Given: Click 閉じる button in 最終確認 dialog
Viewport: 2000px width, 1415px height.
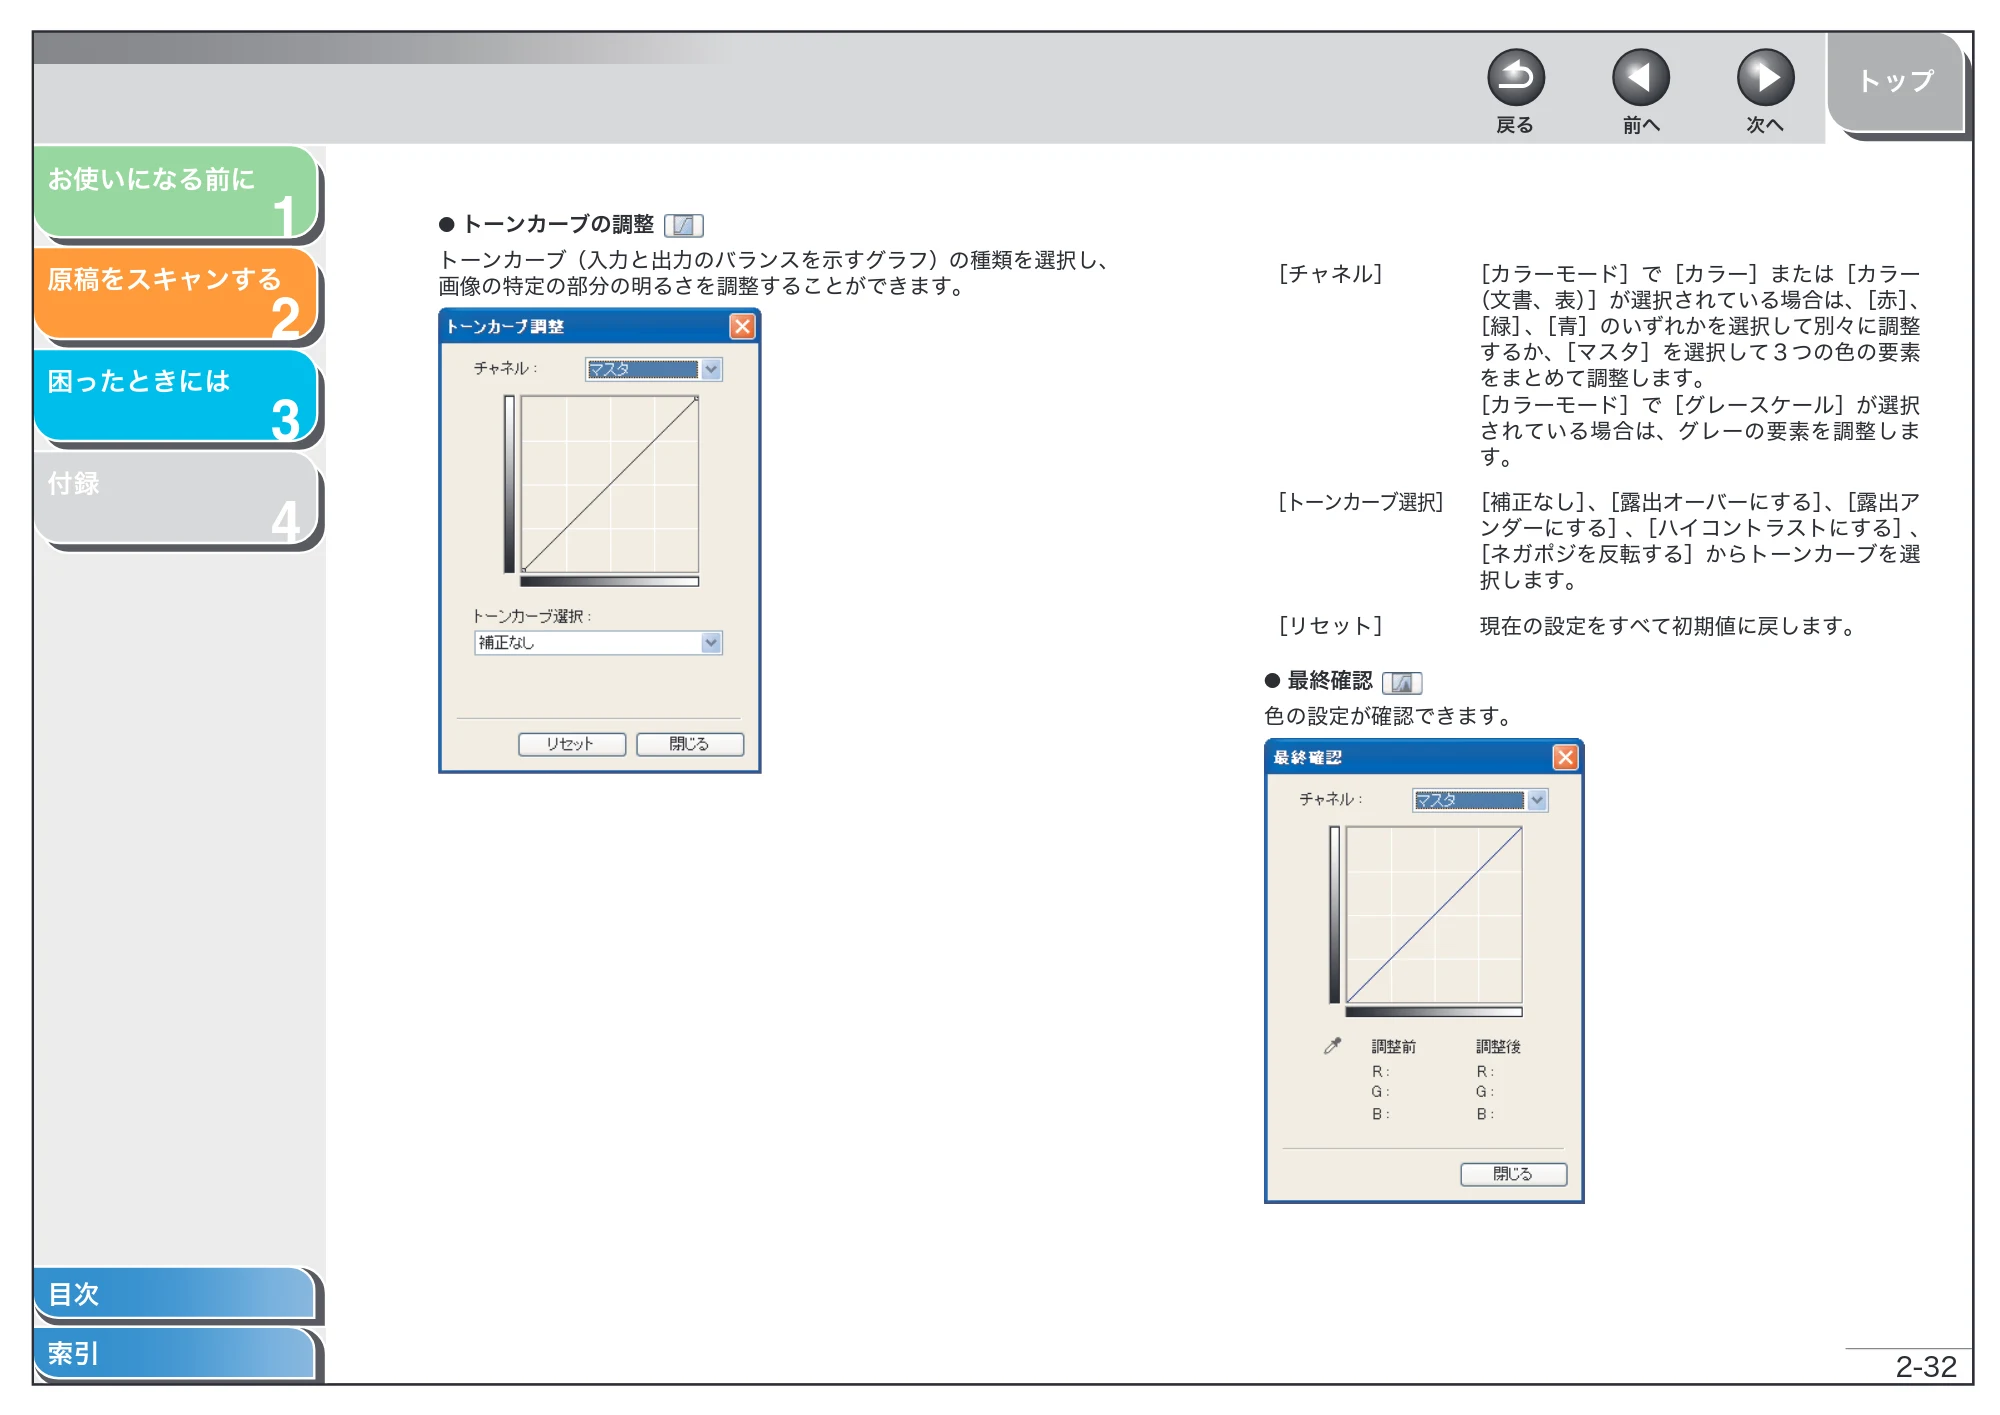Looking at the screenshot, I should (1513, 1174).
